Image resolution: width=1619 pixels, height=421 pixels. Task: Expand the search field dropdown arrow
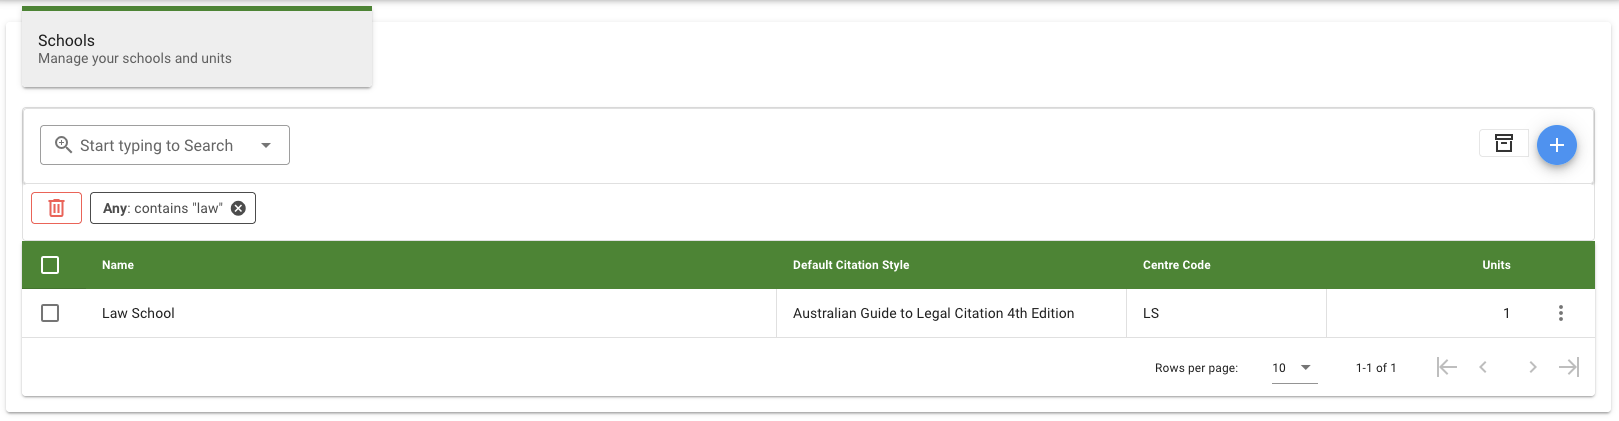tap(266, 145)
